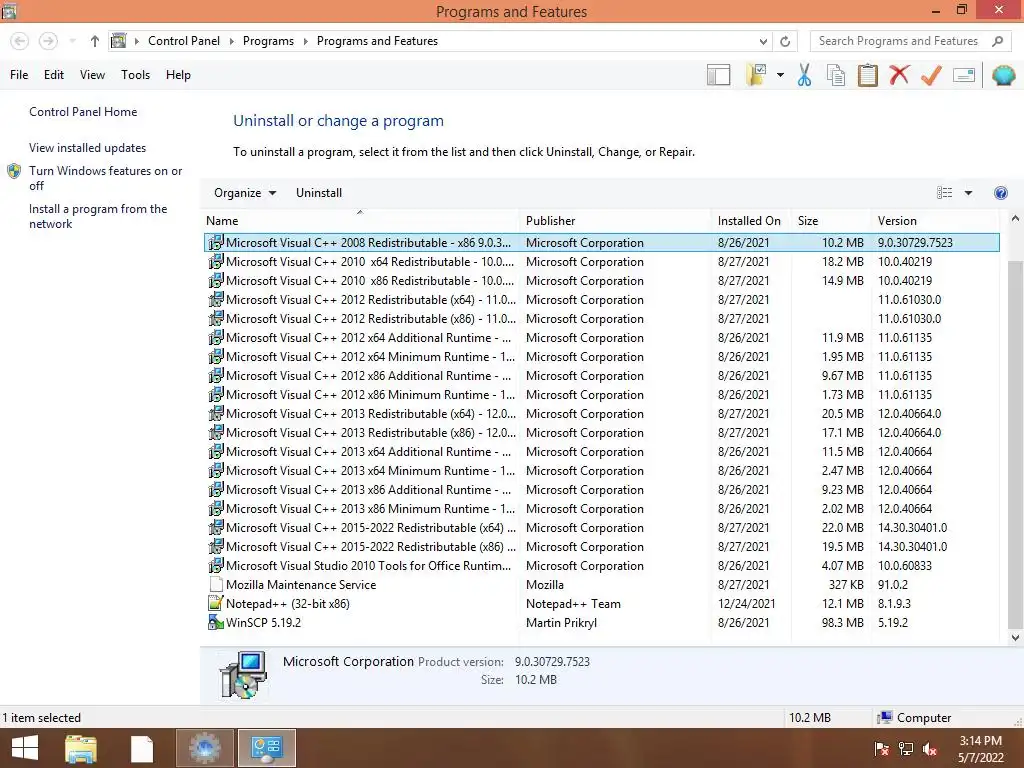The width and height of the screenshot is (1024, 768).
Task: Click the Back navigation arrow
Action: pyautogui.click(x=20, y=41)
